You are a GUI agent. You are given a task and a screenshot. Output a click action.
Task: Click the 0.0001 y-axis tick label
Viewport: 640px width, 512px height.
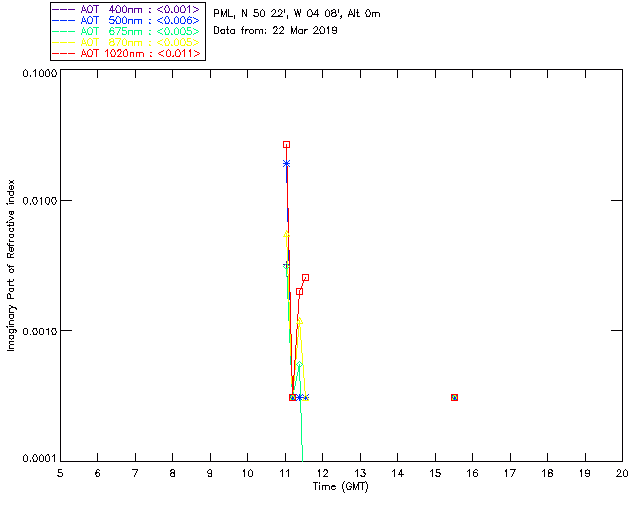coord(39,459)
